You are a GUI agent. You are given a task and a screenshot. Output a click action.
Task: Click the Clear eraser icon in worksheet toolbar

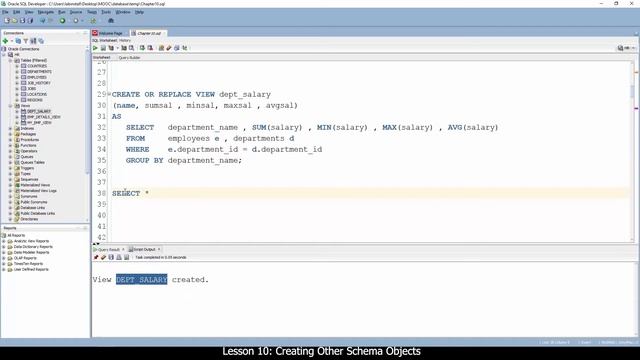point(169,48)
